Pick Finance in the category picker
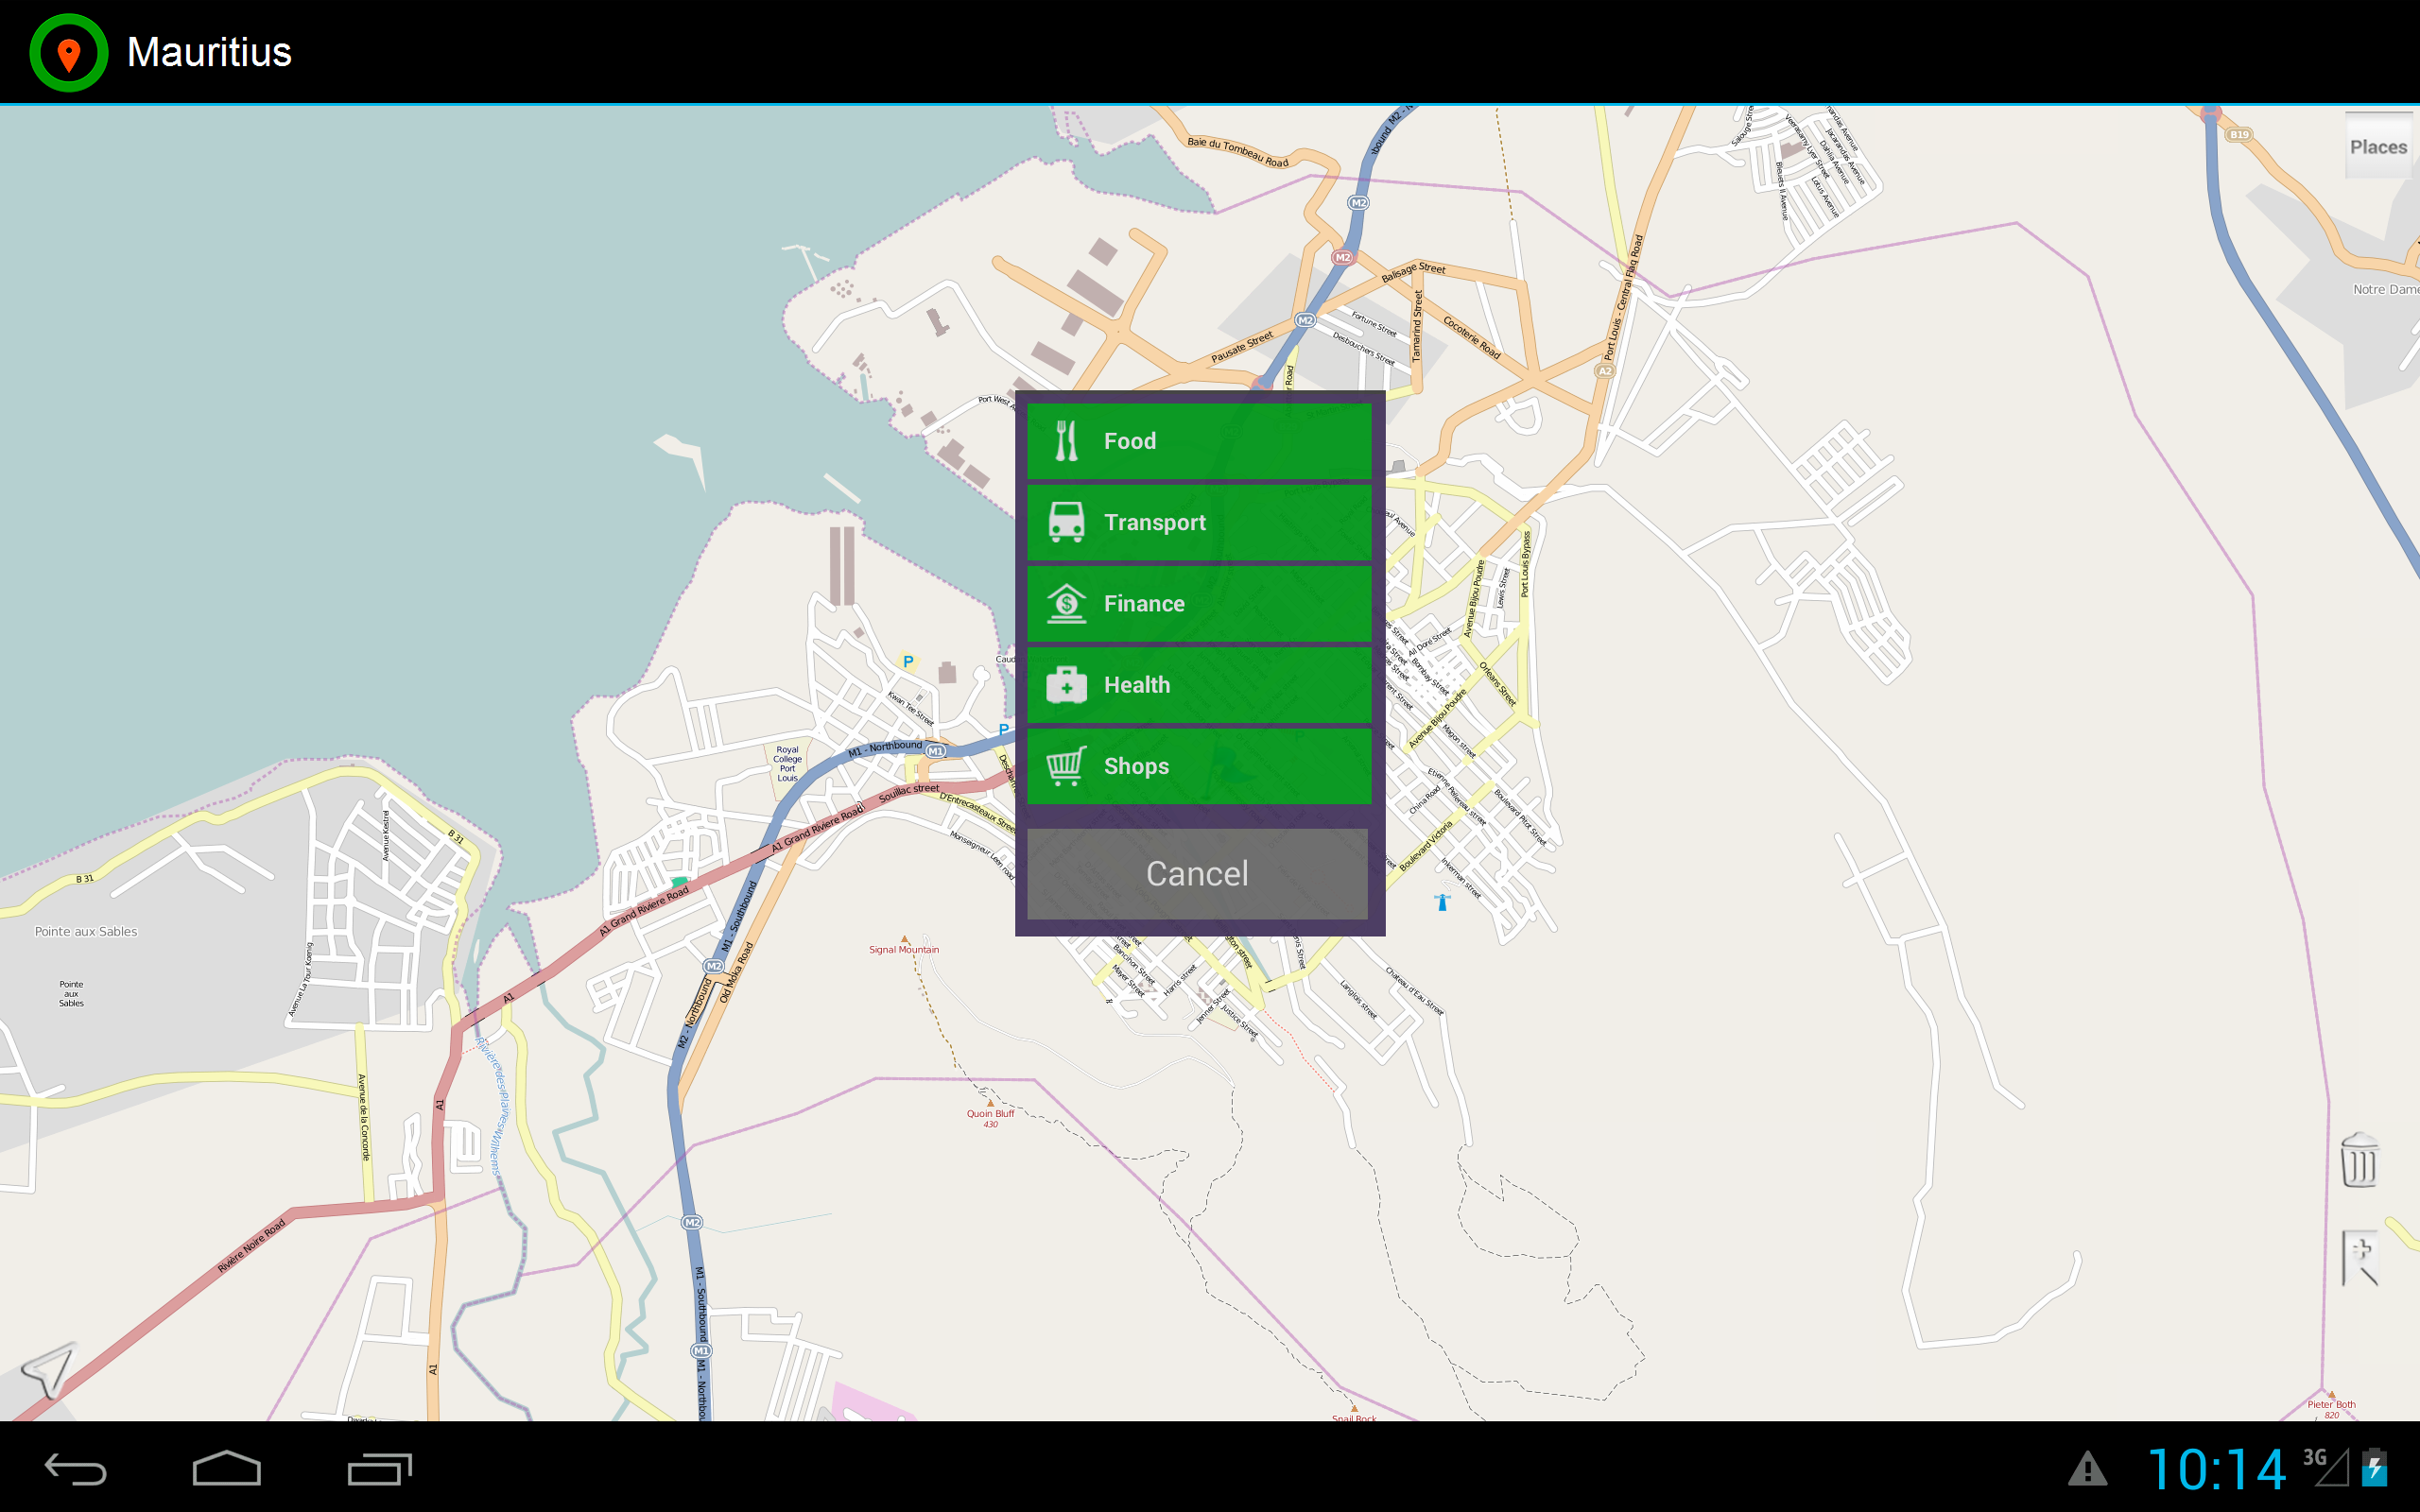This screenshot has height=1512, width=2420. [x=1197, y=603]
